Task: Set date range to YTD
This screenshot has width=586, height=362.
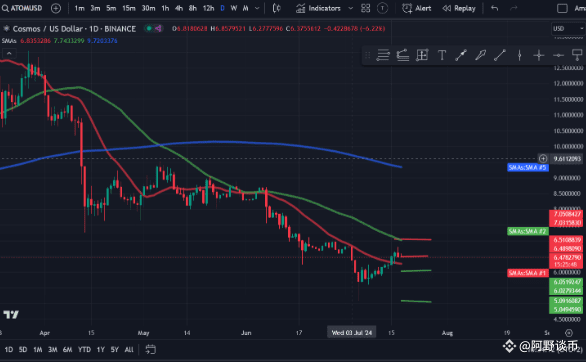Action: click(x=84, y=350)
